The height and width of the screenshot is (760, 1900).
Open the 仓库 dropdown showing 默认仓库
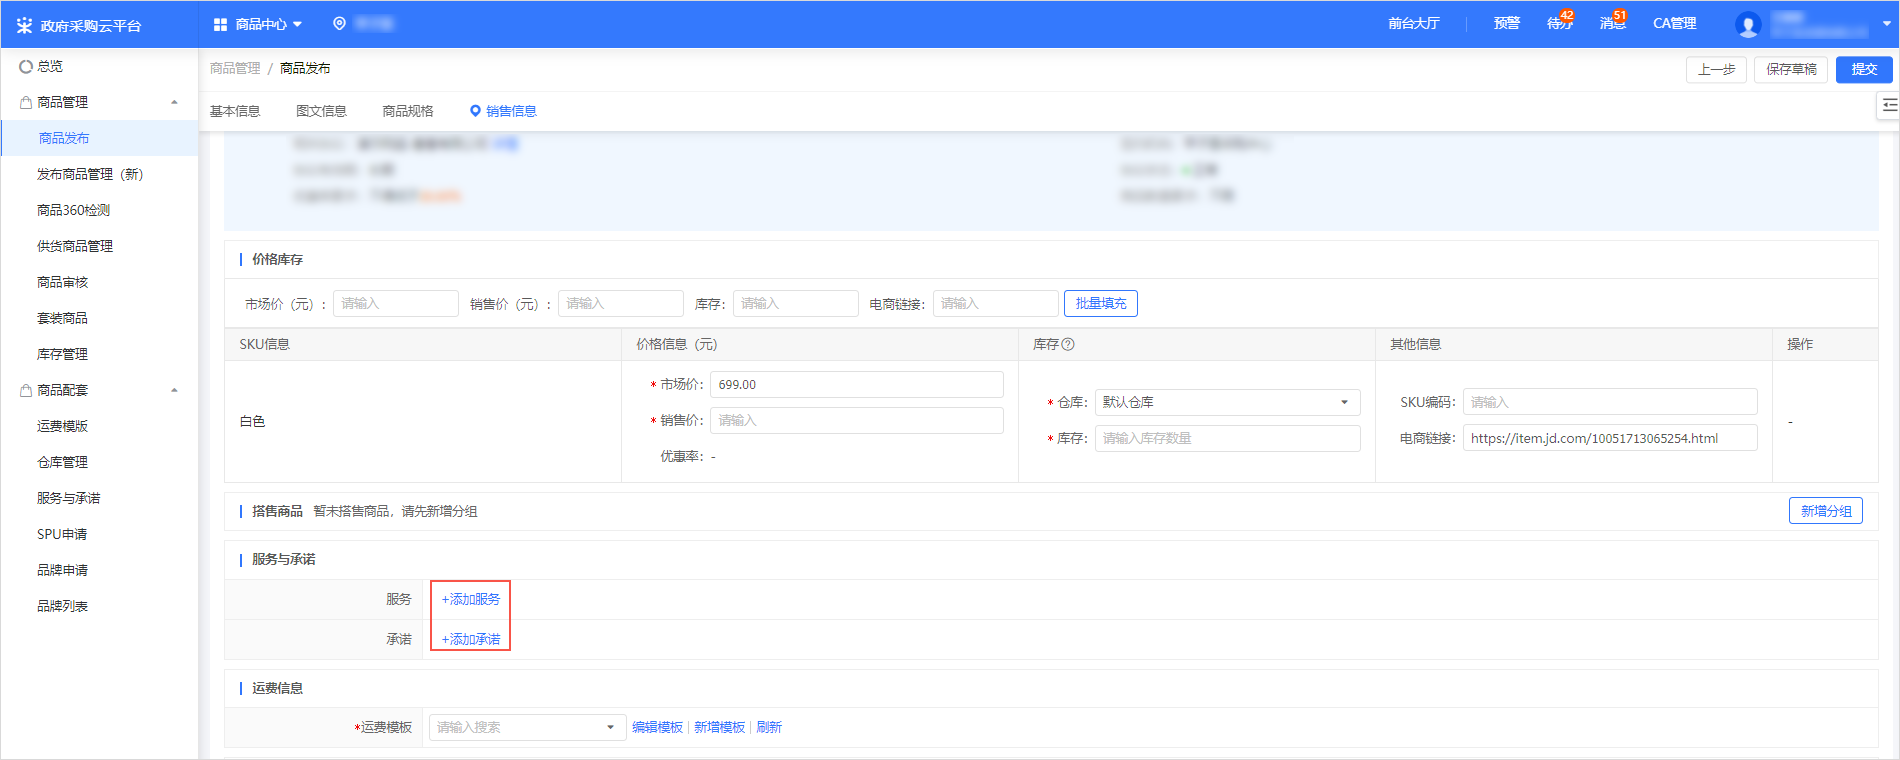[1228, 402]
